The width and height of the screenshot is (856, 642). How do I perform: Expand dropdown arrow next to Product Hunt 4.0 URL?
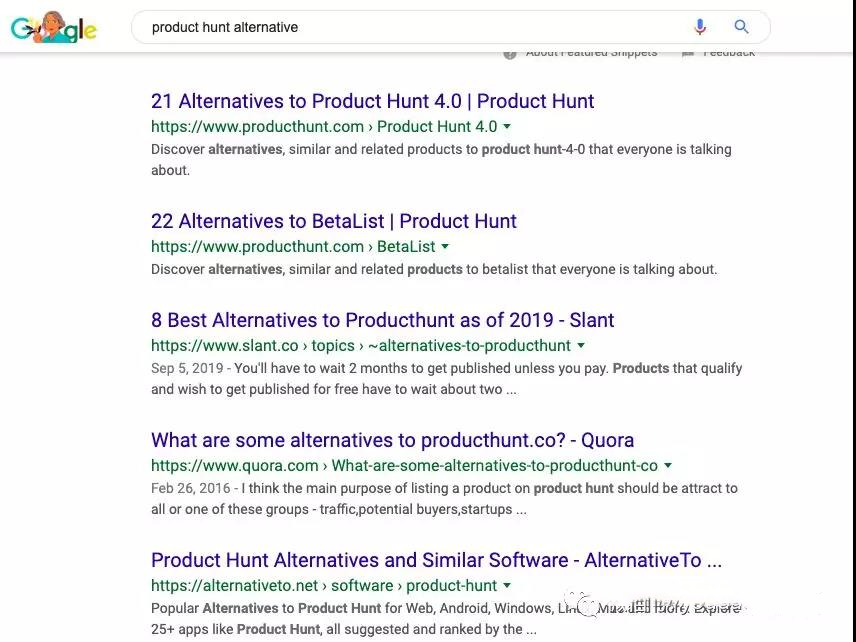[x=507, y=127]
